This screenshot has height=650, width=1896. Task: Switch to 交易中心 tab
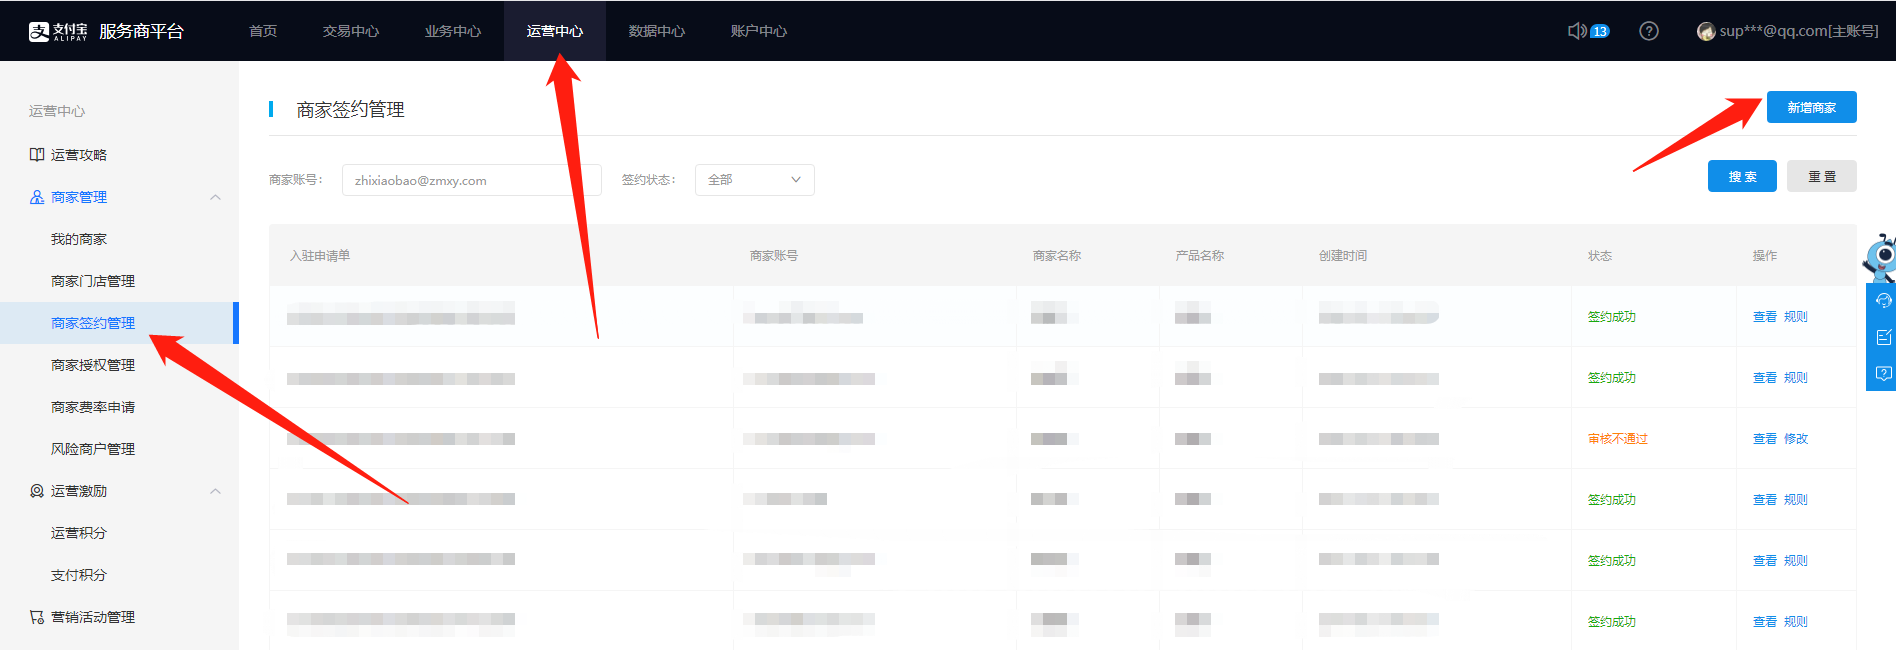point(350,31)
